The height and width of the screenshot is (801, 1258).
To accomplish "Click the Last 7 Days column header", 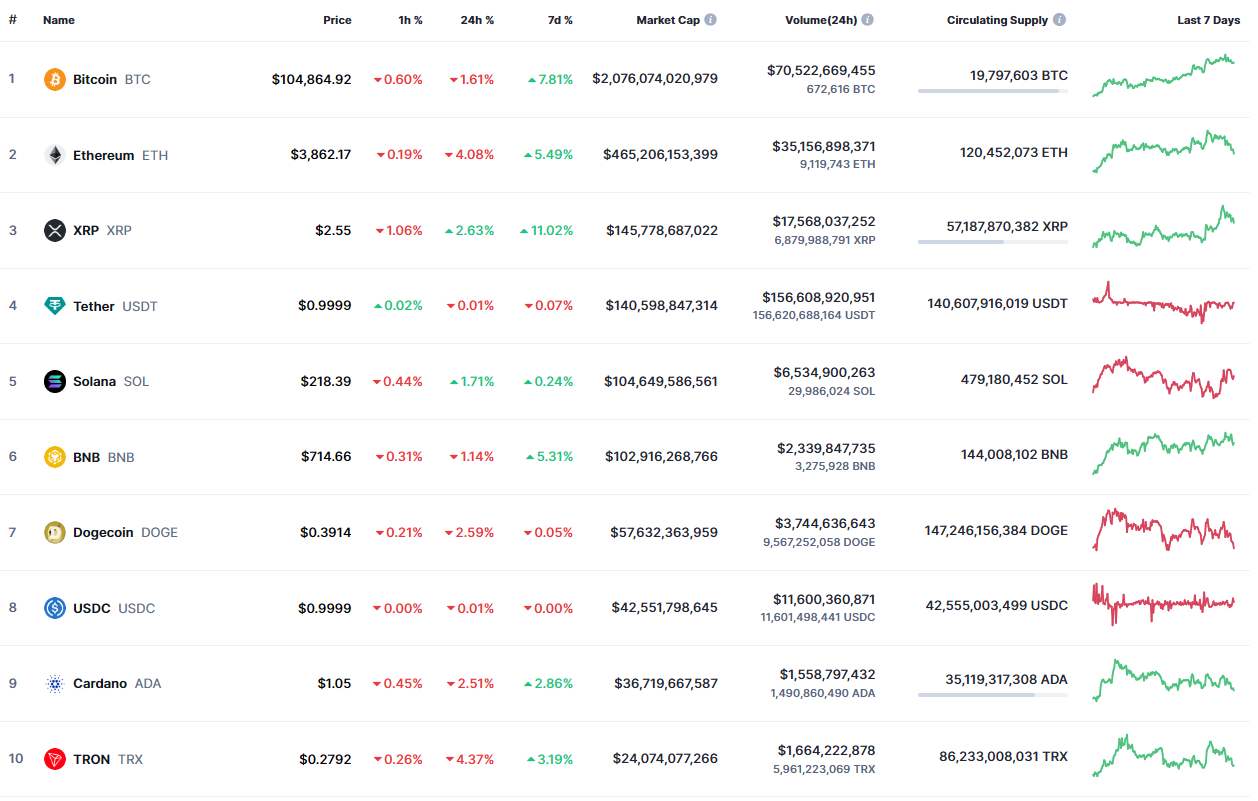I will coord(1208,20).
